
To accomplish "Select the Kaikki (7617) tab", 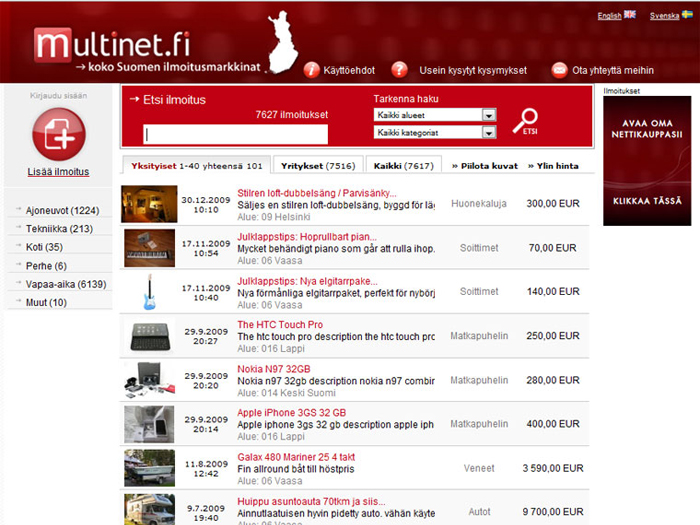I will click(404, 166).
